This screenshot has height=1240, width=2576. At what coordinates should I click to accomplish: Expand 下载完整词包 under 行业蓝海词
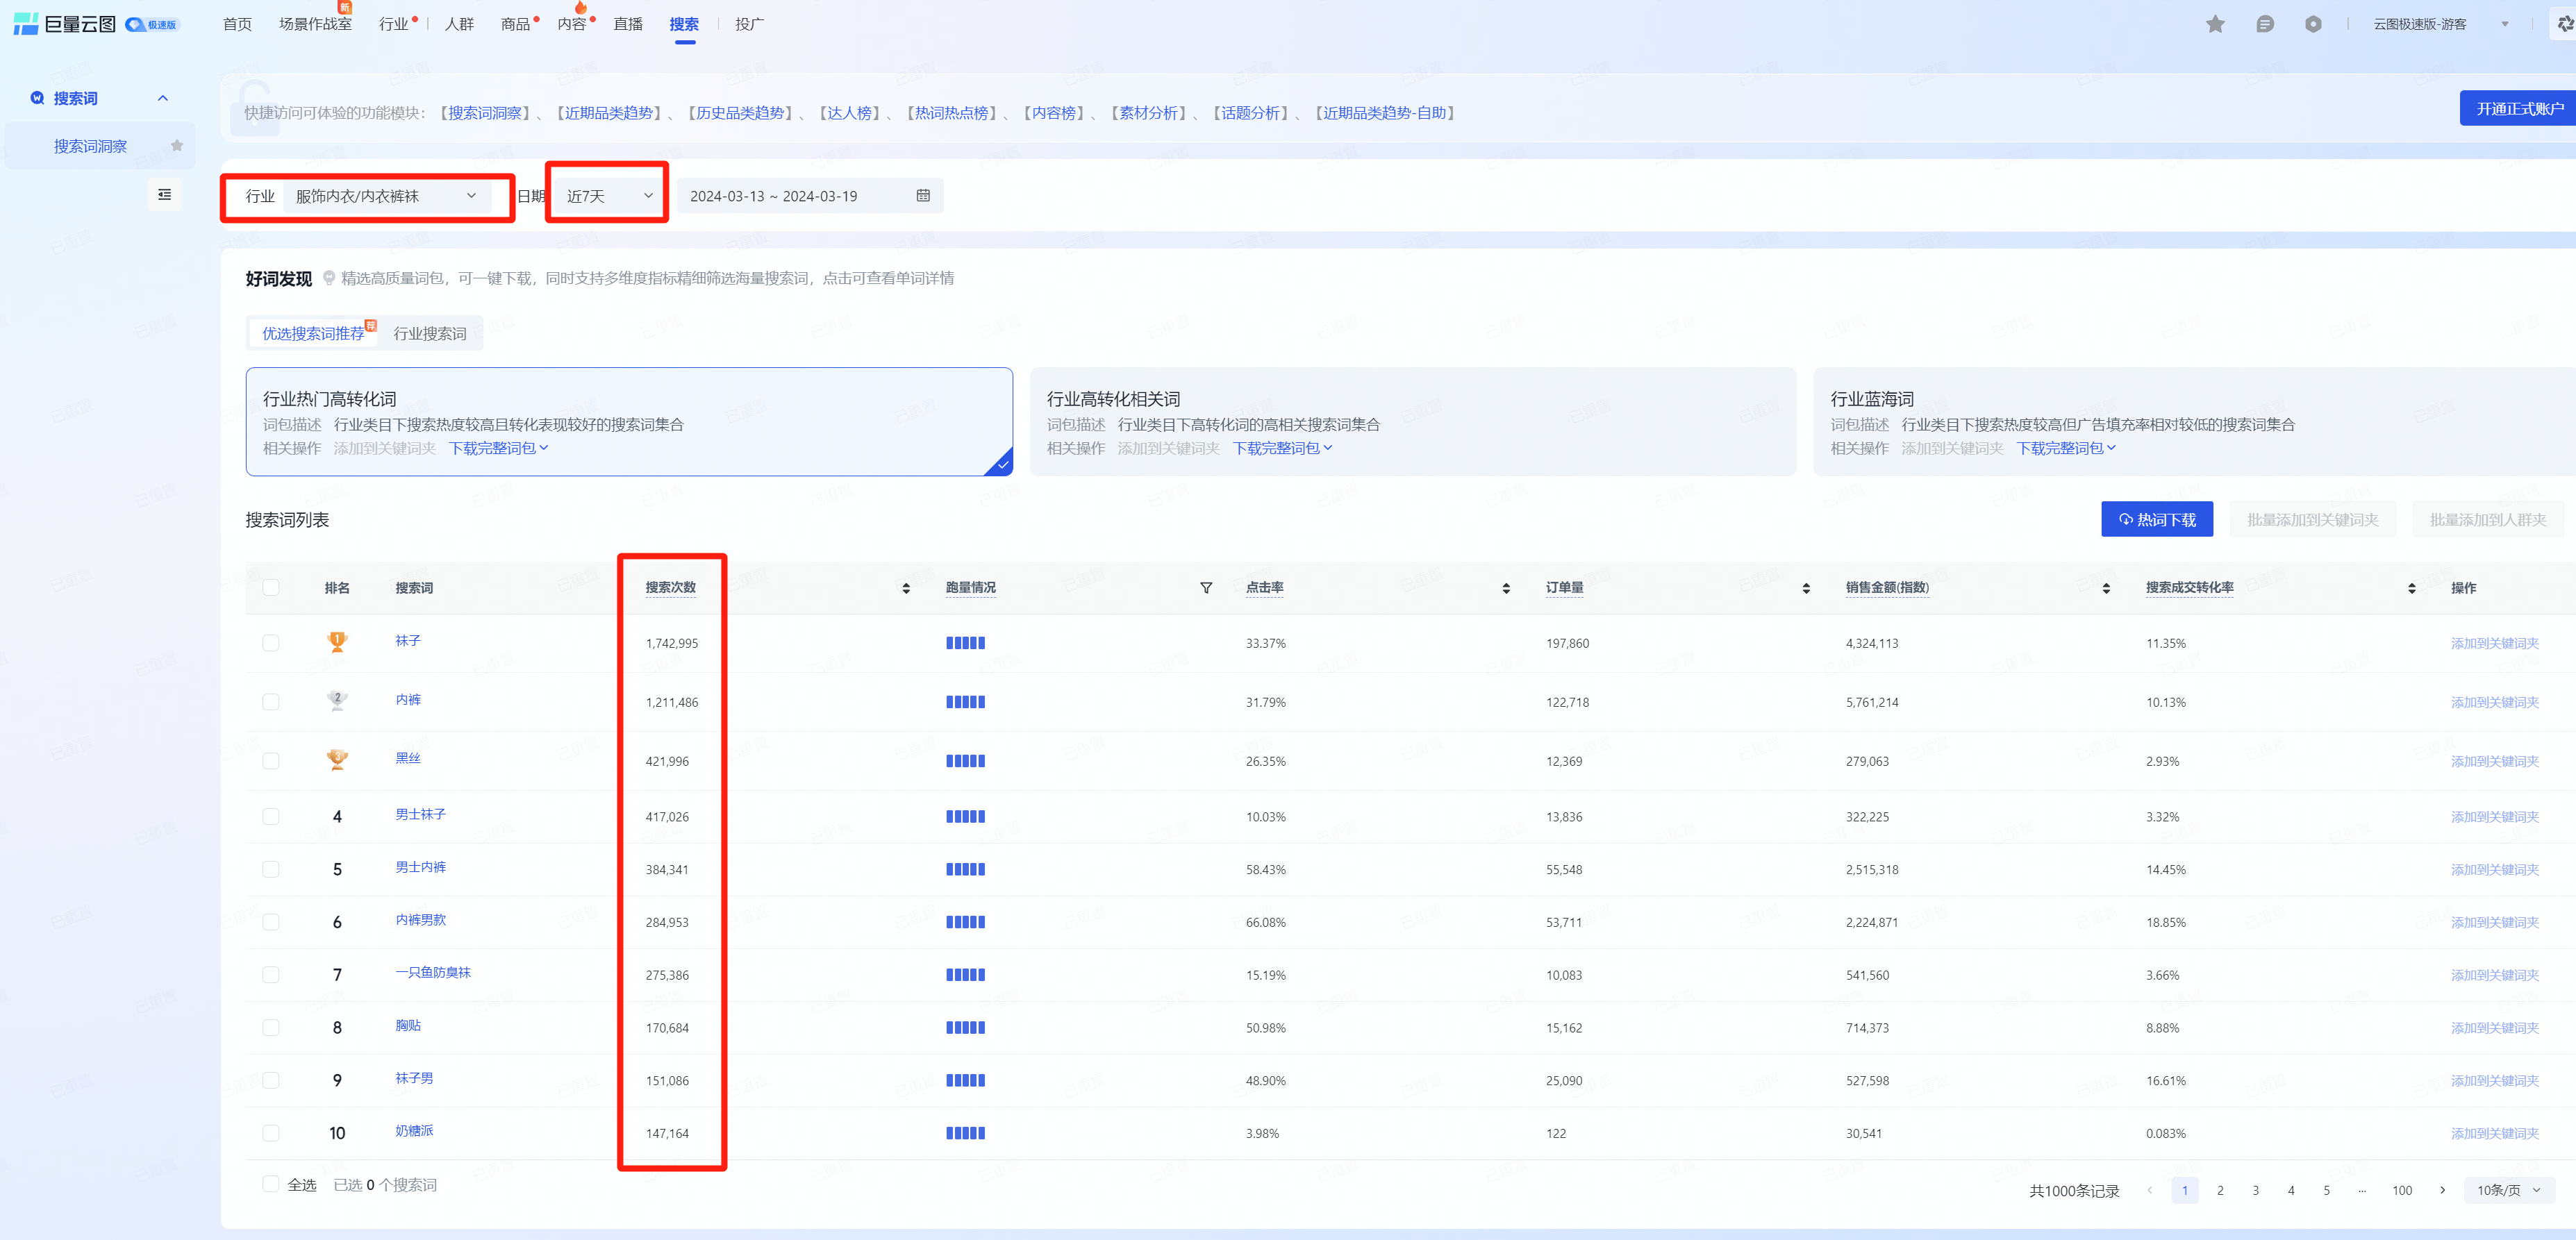point(2067,448)
